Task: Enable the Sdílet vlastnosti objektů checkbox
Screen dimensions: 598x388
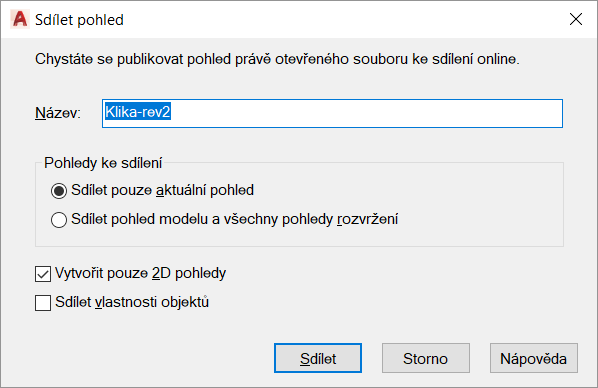Action: [x=43, y=303]
